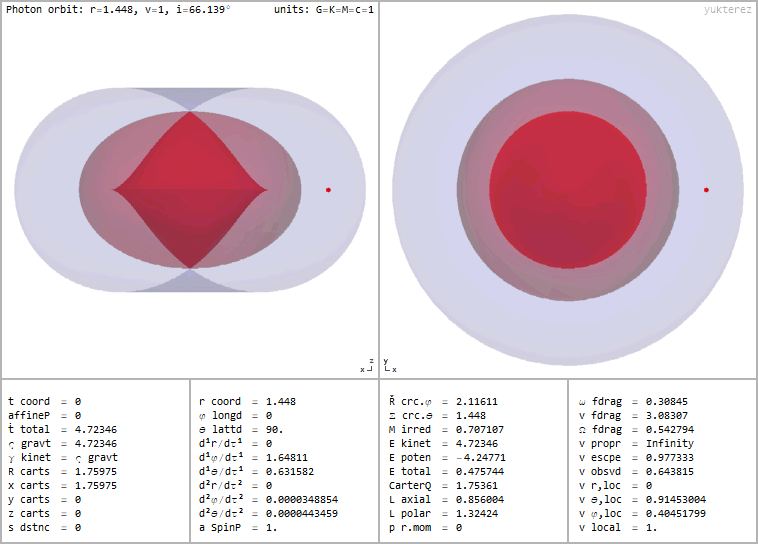Screen dimensions: 758x544
Task: Click the red central disc in top view
Action: 567,189
